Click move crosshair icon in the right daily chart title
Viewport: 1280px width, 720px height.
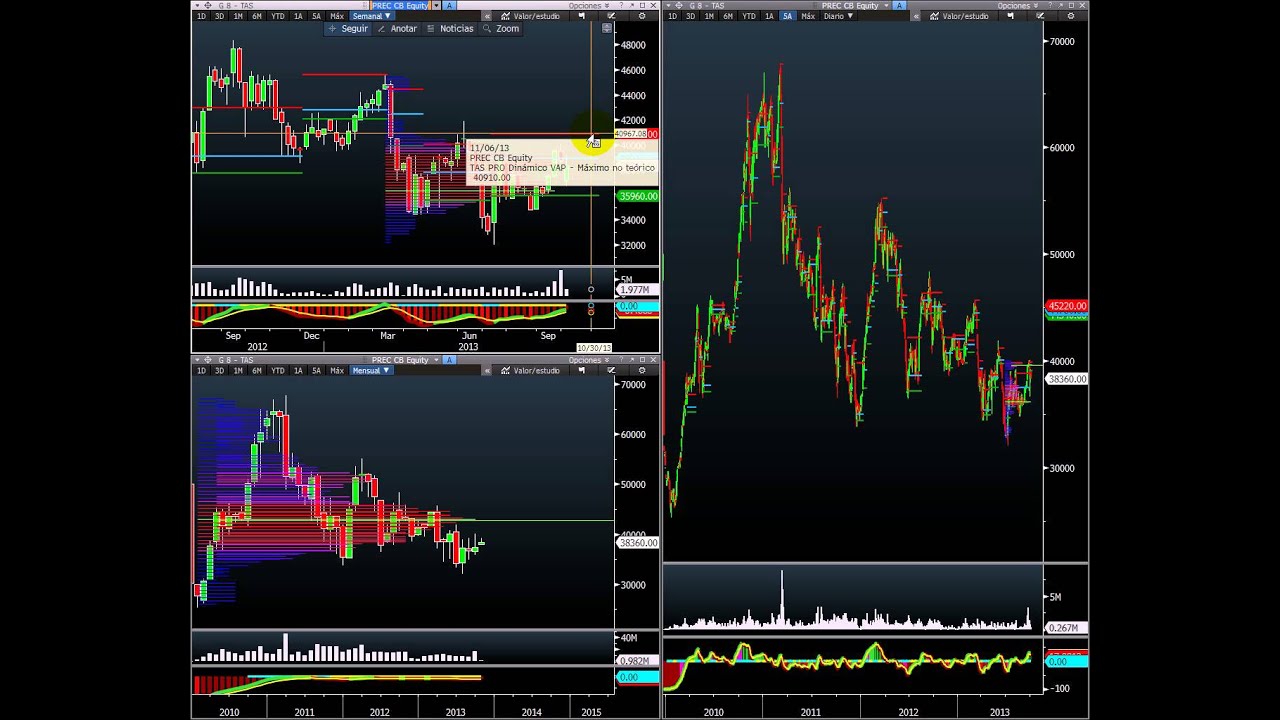point(679,6)
